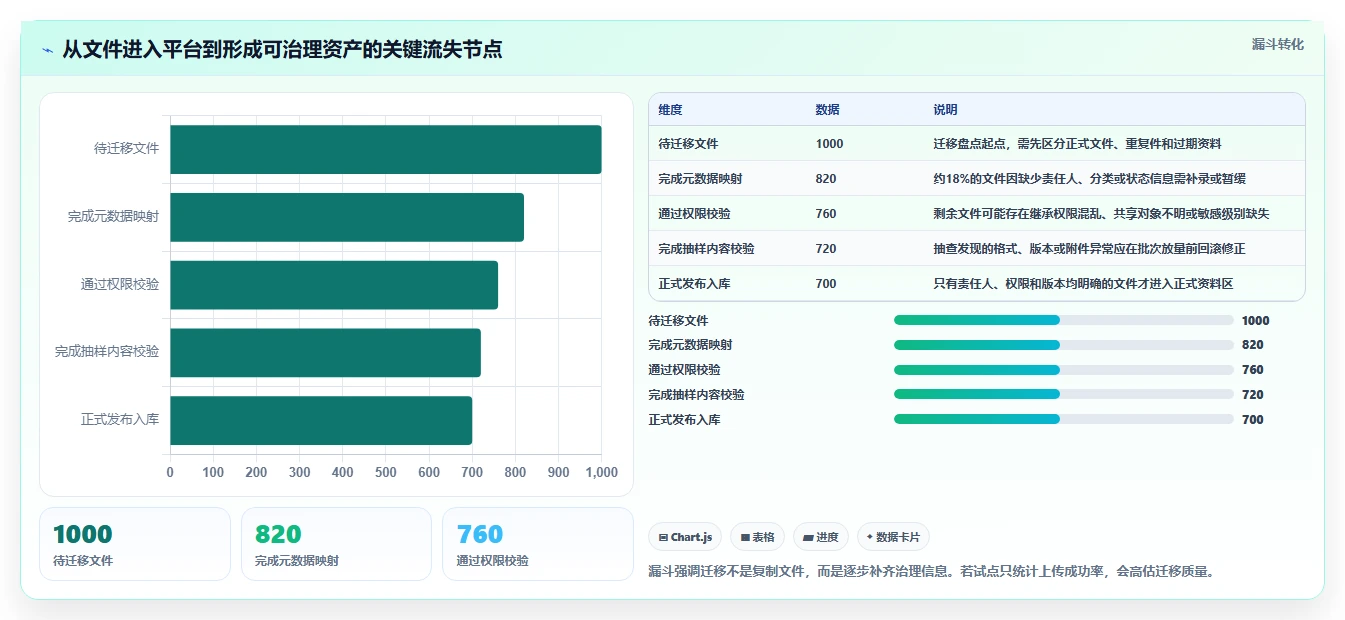Click the 完成元数据映射 chart bar
Image resolution: width=1345 pixels, height=620 pixels.
click(347, 217)
